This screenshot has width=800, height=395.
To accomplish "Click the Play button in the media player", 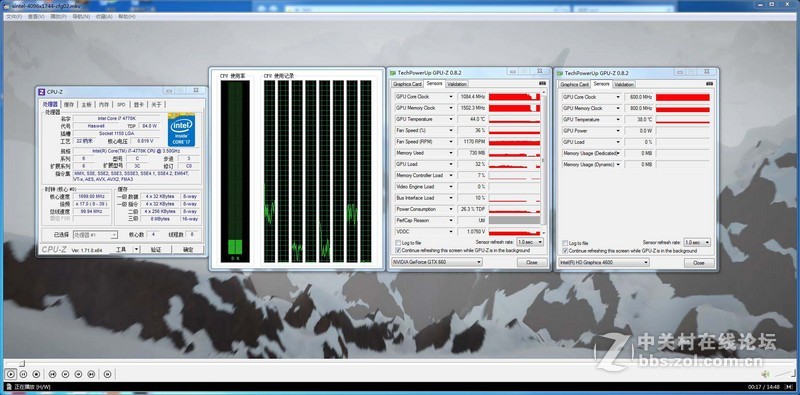I will click(x=11, y=374).
